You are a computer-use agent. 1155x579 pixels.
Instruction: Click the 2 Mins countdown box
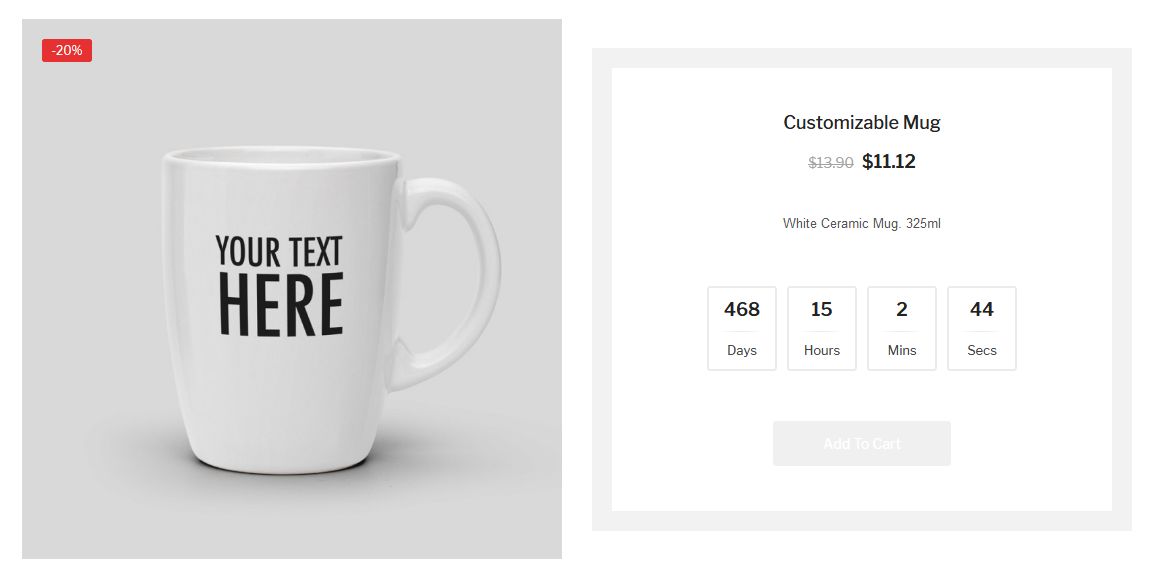tap(901, 328)
